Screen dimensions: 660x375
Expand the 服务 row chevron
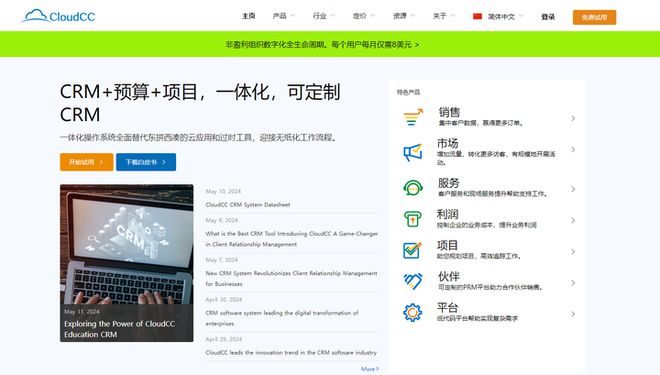(x=573, y=189)
